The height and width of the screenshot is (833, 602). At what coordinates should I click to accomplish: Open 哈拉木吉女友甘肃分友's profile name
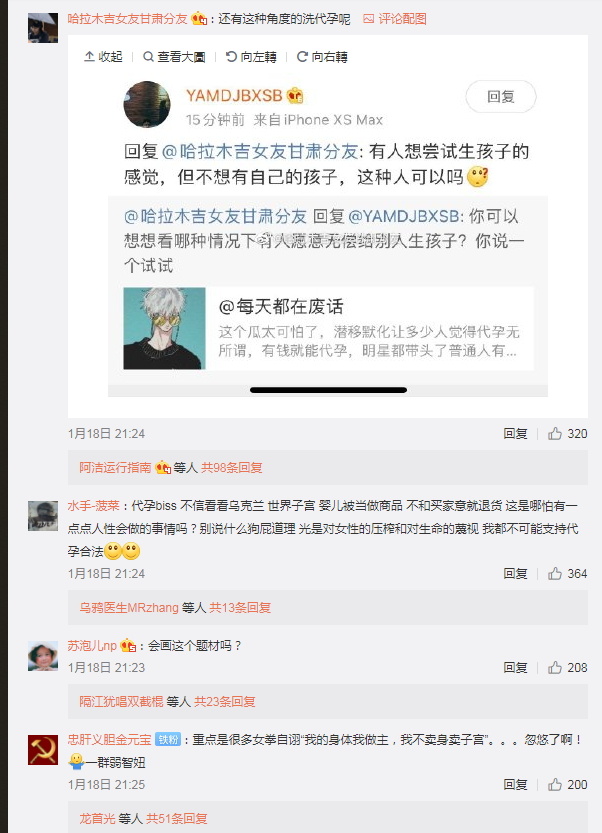tap(128, 19)
